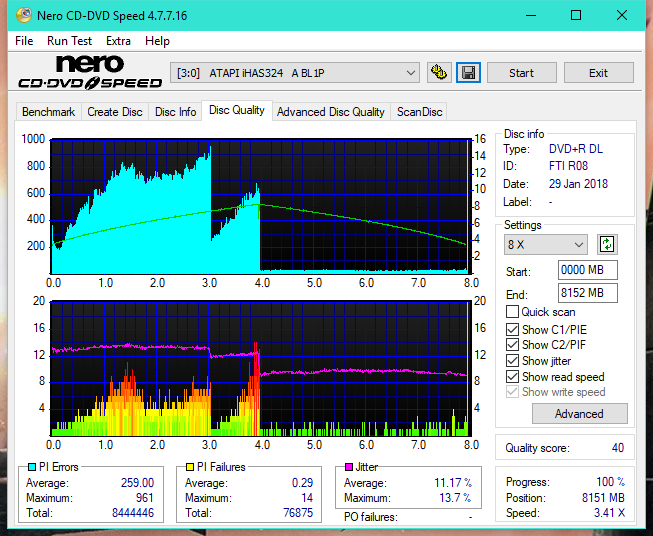The height and width of the screenshot is (536, 653).
Task: Click PI Errors total 8444446
Action: (133, 513)
